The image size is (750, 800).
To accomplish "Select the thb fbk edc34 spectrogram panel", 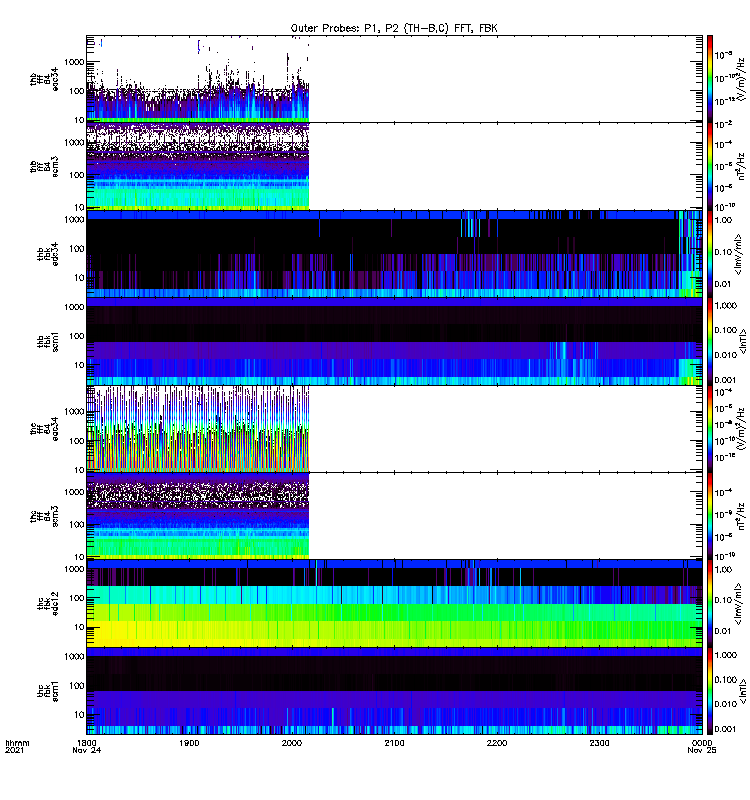I will click(x=394, y=254).
